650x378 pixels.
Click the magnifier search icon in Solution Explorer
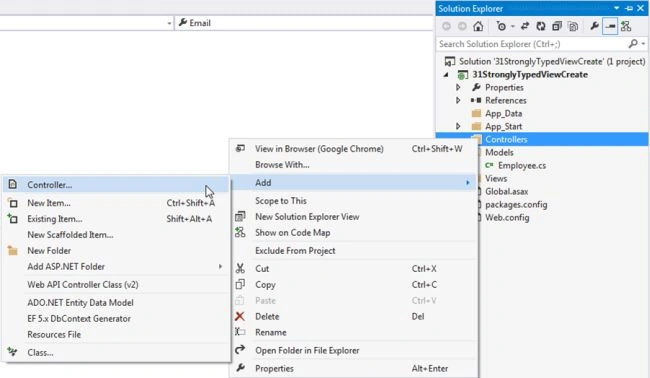pyautogui.click(x=633, y=44)
